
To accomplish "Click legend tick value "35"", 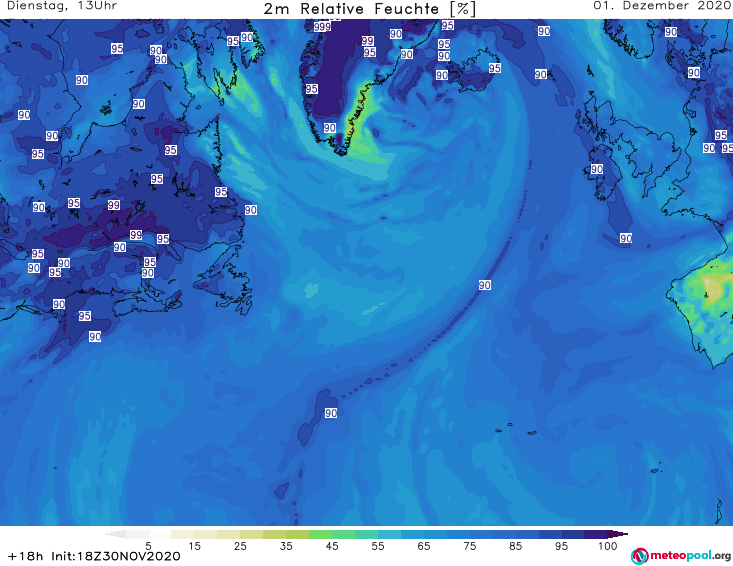I will coord(286,546).
